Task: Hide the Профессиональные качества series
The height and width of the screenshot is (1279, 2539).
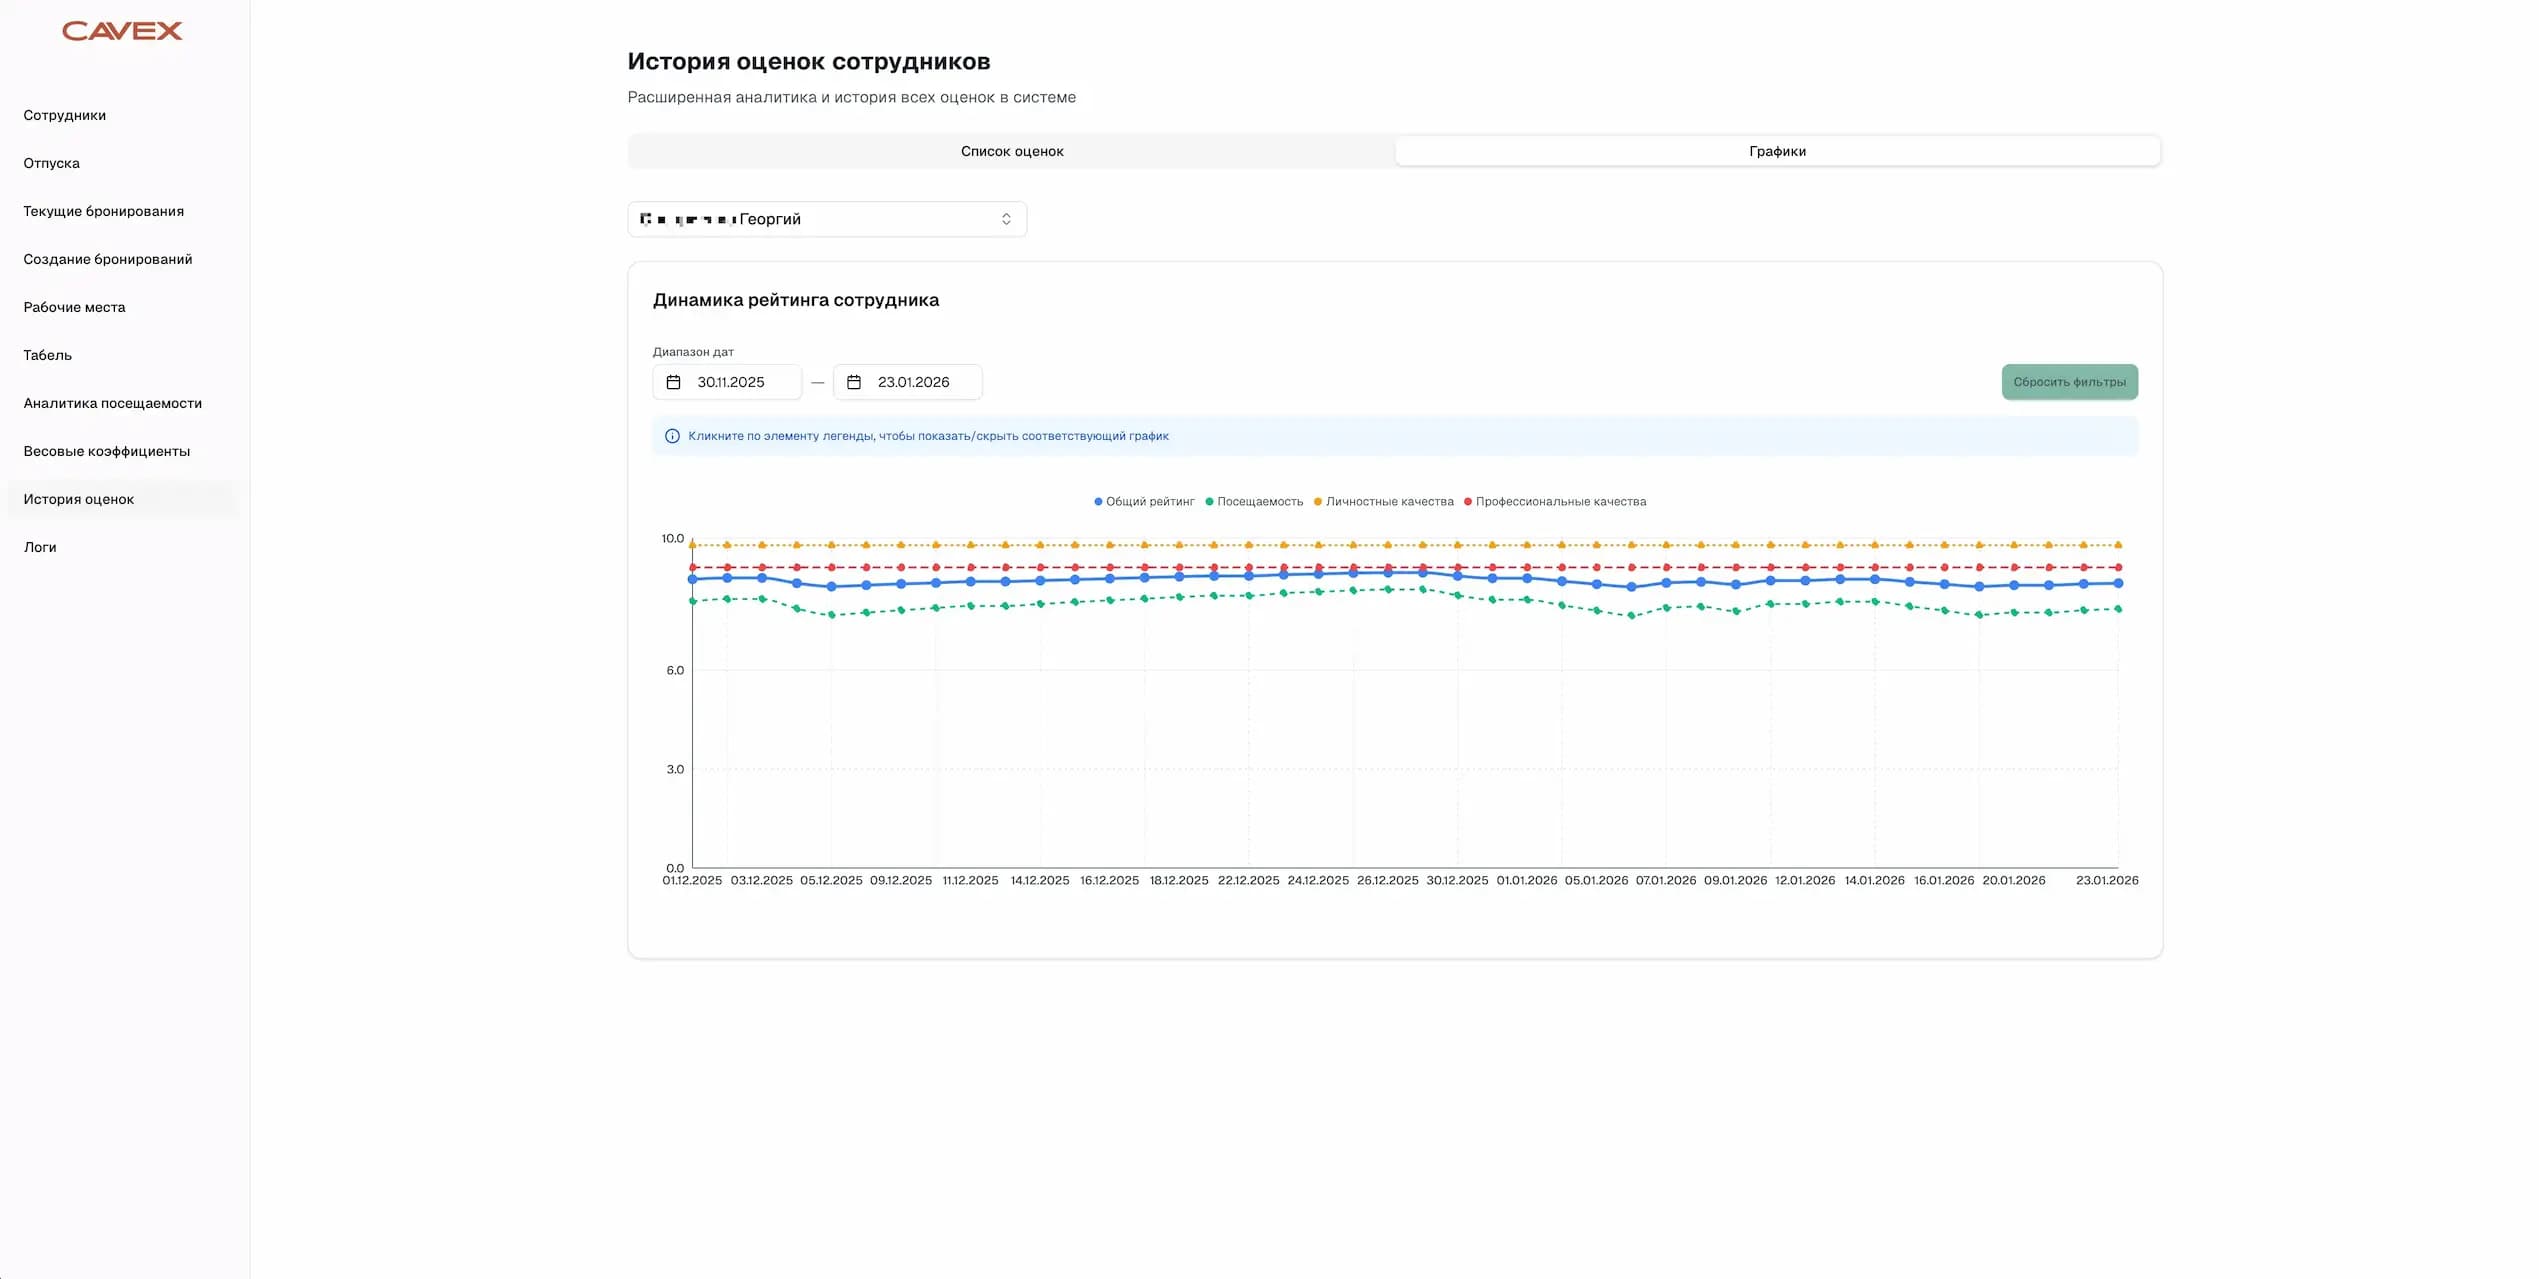Action: click(x=1561, y=501)
